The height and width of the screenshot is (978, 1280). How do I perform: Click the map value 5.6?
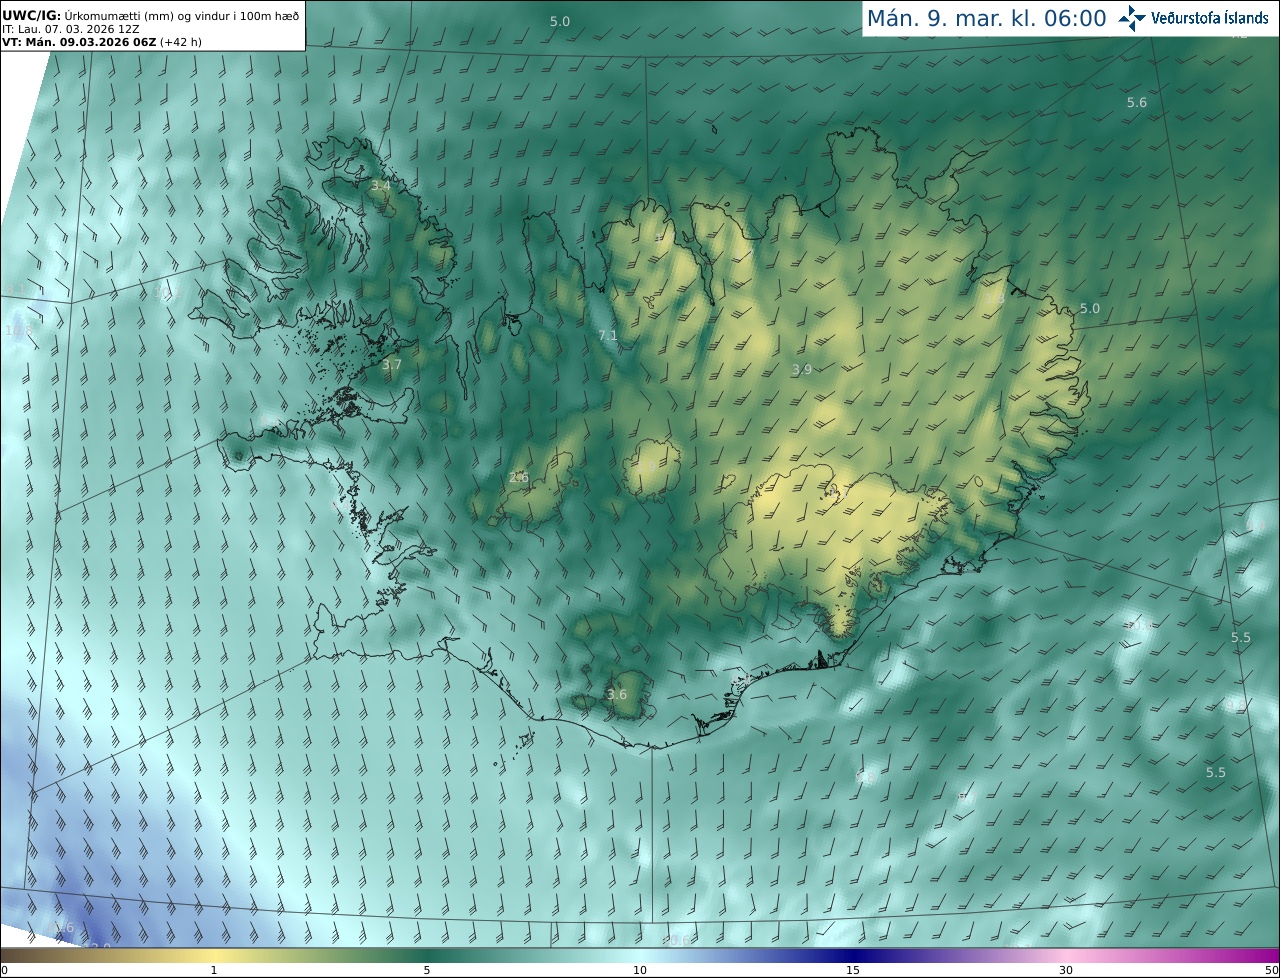[x=1137, y=102]
